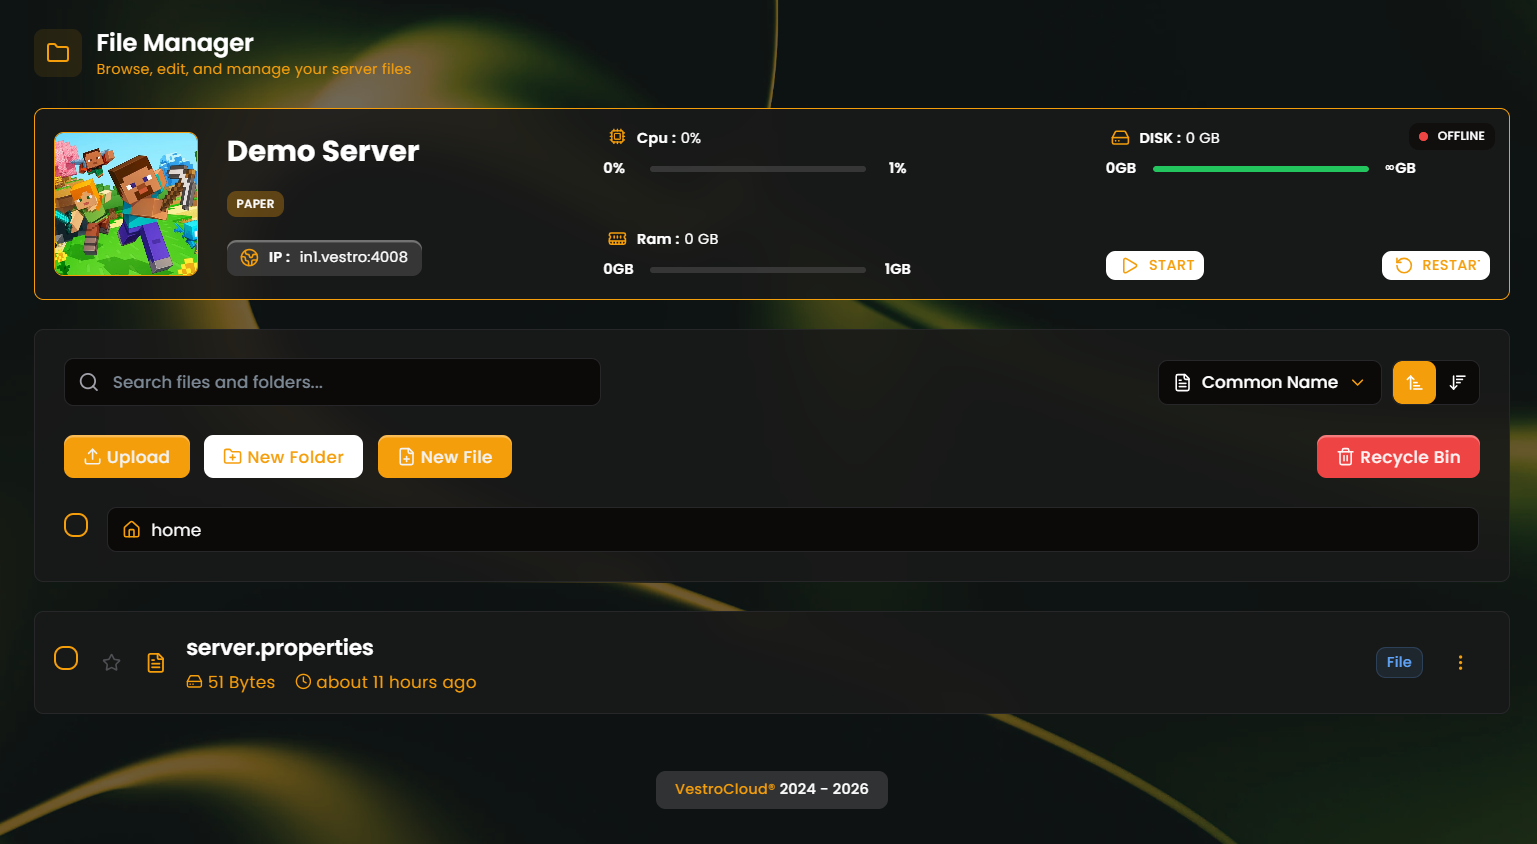Click the ascending sort icon
This screenshot has width=1537, height=844.
[1413, 382]
